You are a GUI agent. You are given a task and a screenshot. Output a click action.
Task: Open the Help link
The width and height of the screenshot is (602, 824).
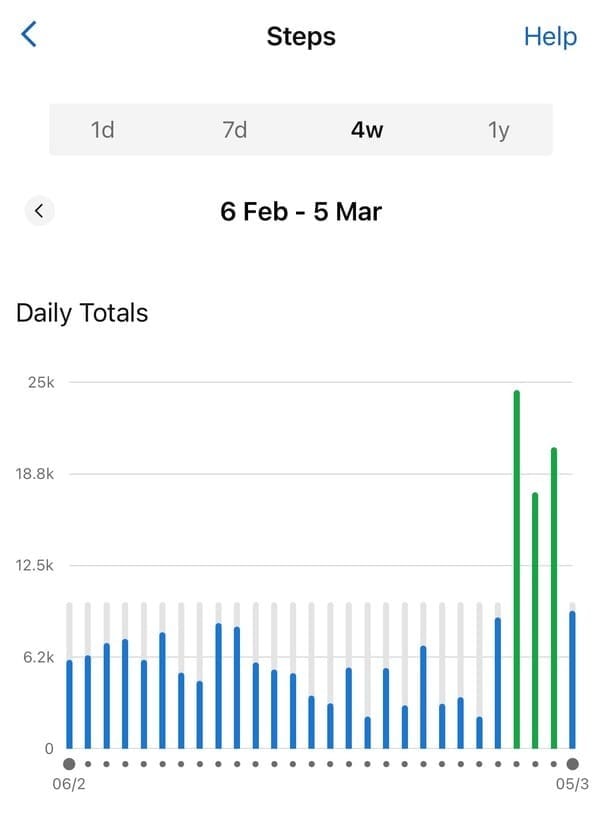point(550,37)
